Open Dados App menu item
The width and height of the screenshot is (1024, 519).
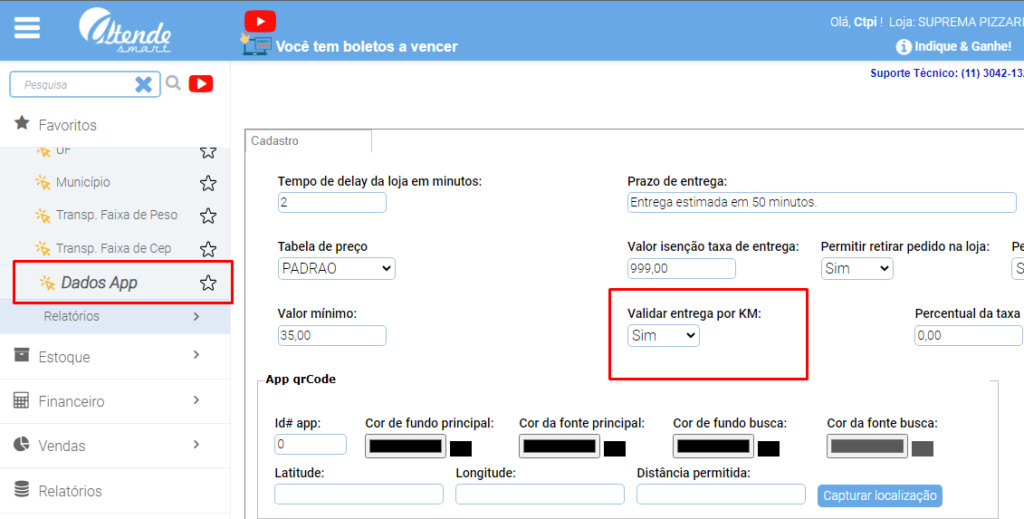tap(99, 283)
